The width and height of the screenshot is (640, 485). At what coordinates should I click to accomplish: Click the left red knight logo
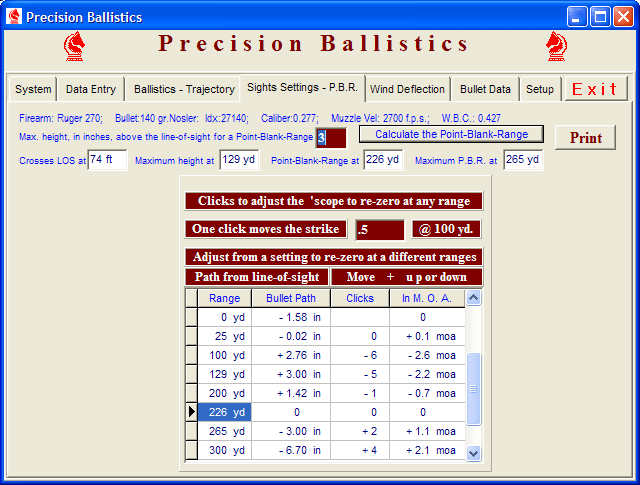[x=75, y=46]
